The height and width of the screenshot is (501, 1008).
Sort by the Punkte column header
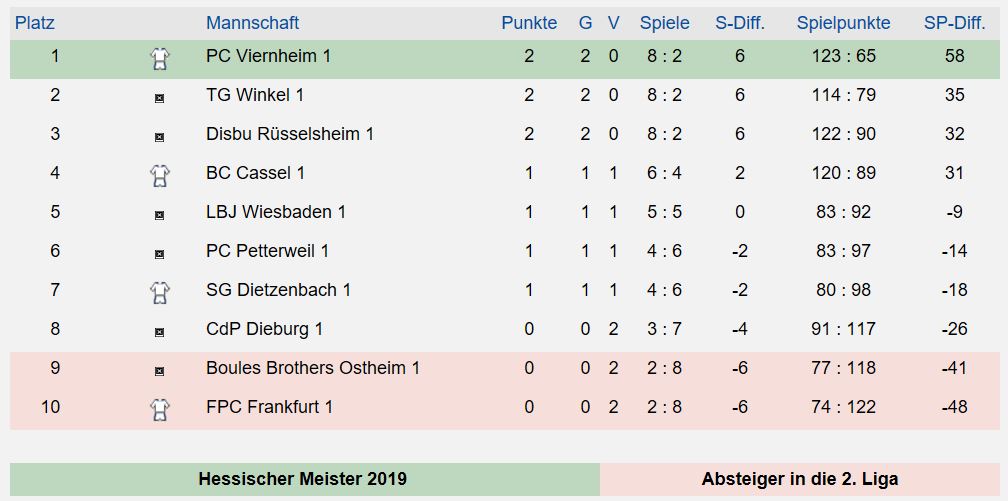coord(529,23)
